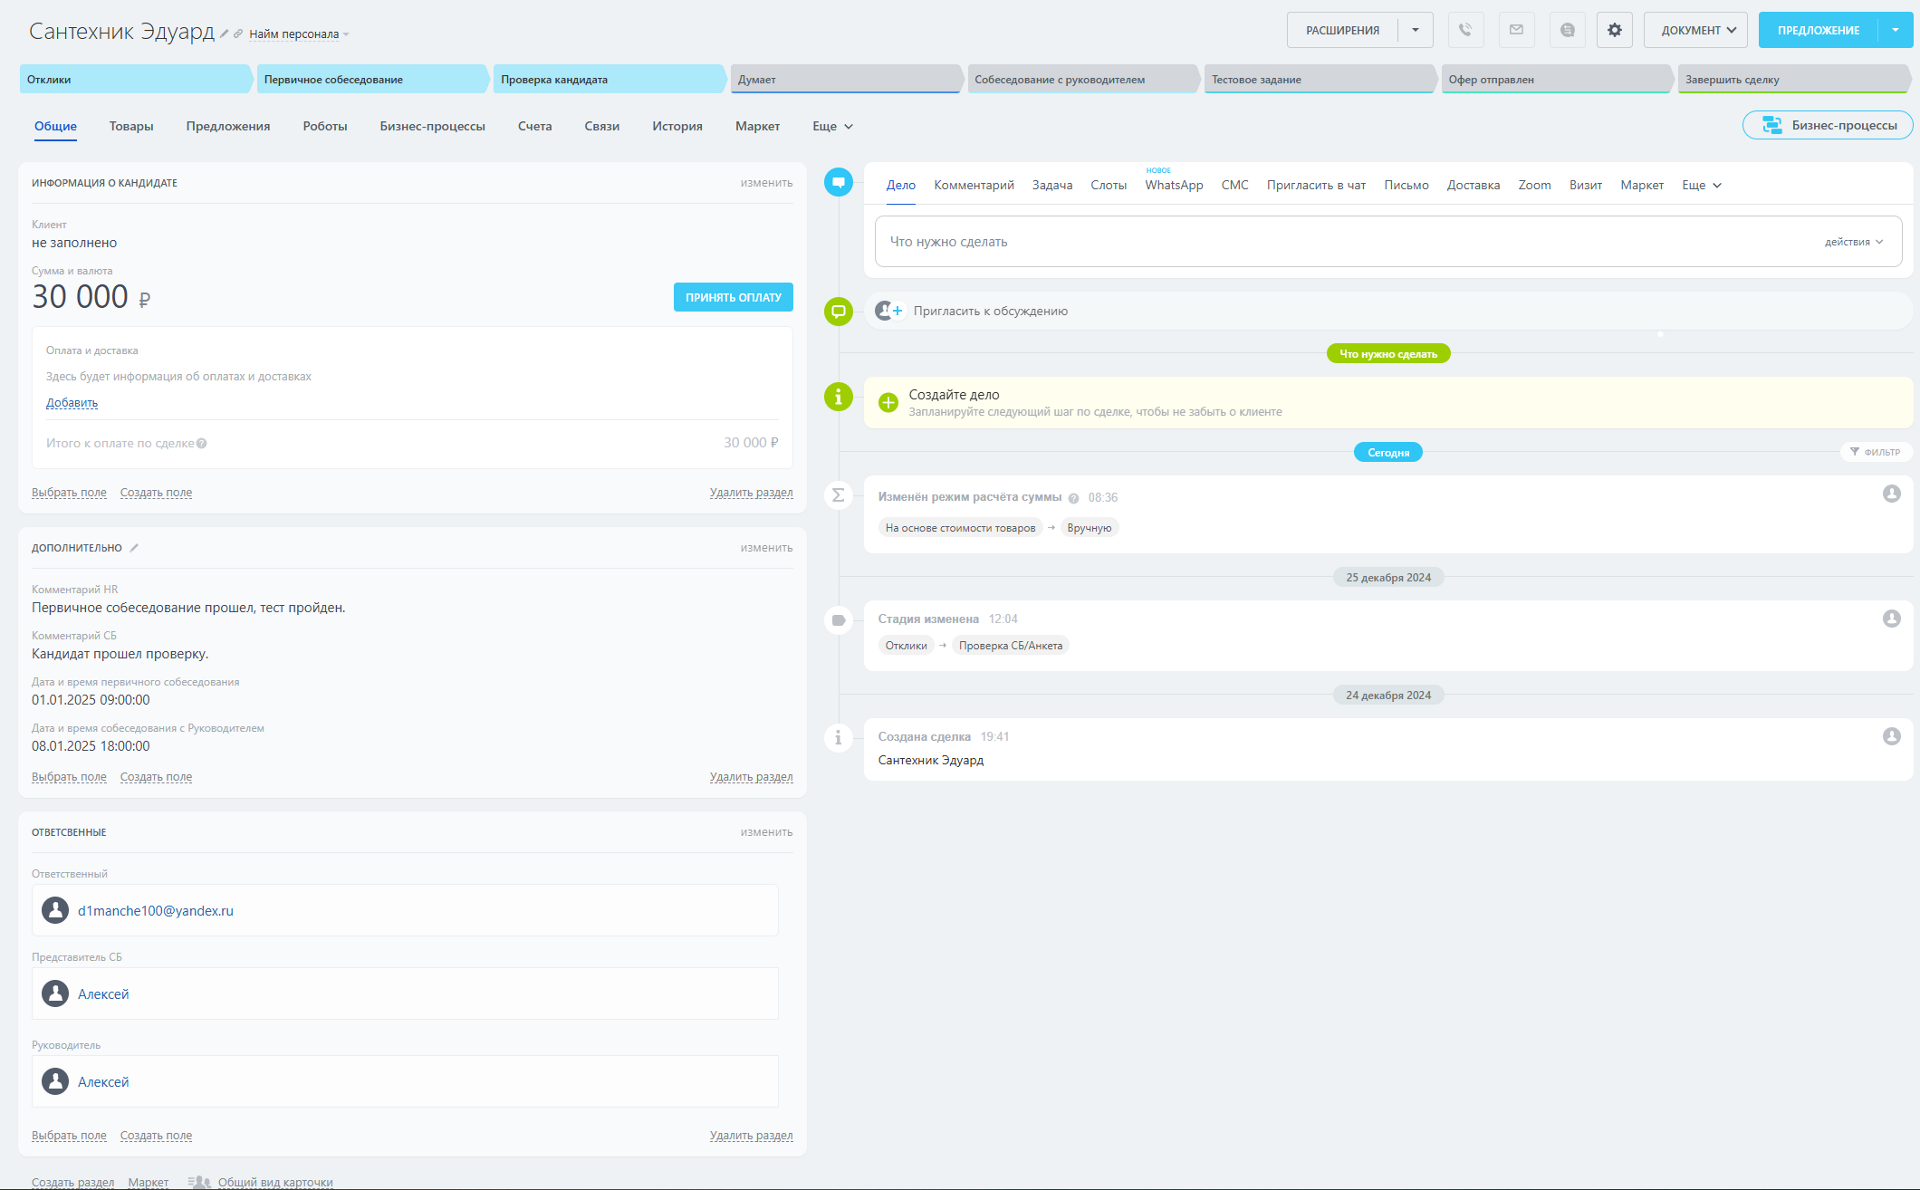Open the chat bubble icon in header

(1567, 30)
